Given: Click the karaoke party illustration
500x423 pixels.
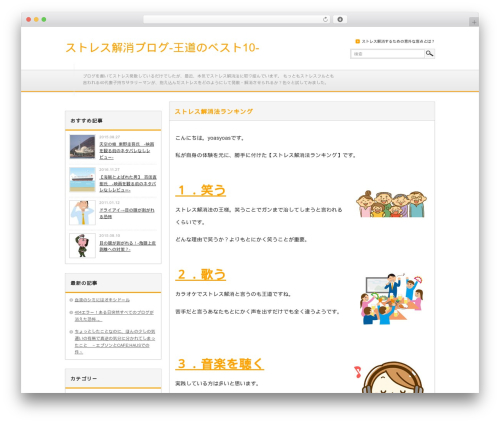Looking at the screenshot, I should click(391, 299).
